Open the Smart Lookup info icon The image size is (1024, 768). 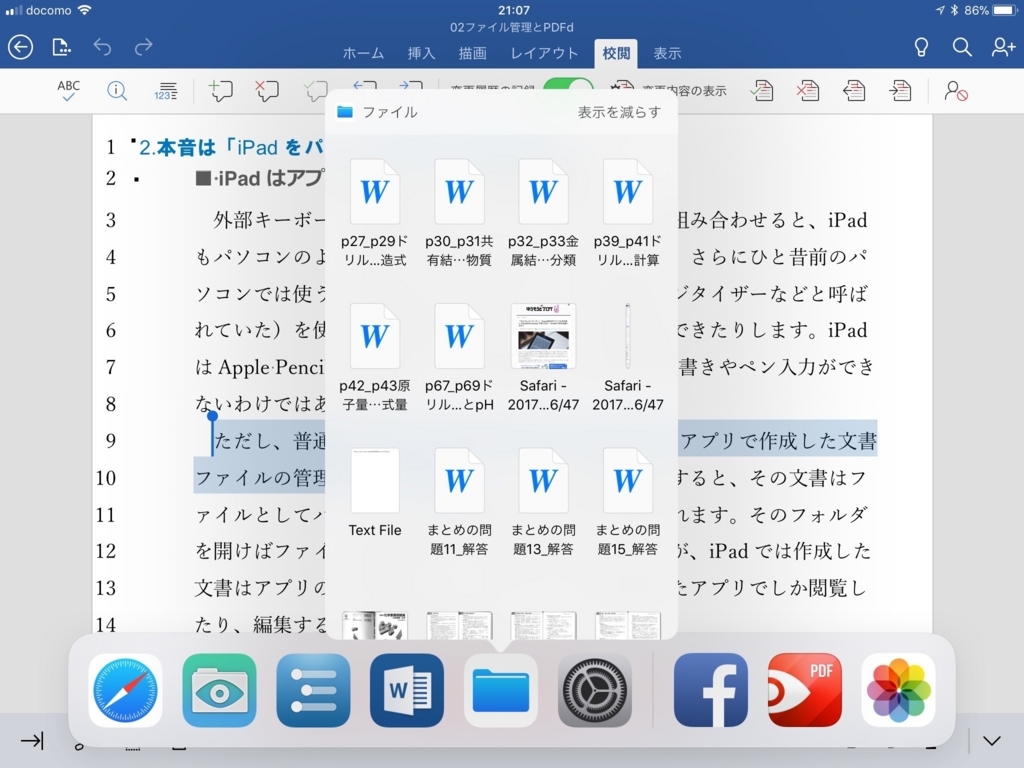pos(117,91)
